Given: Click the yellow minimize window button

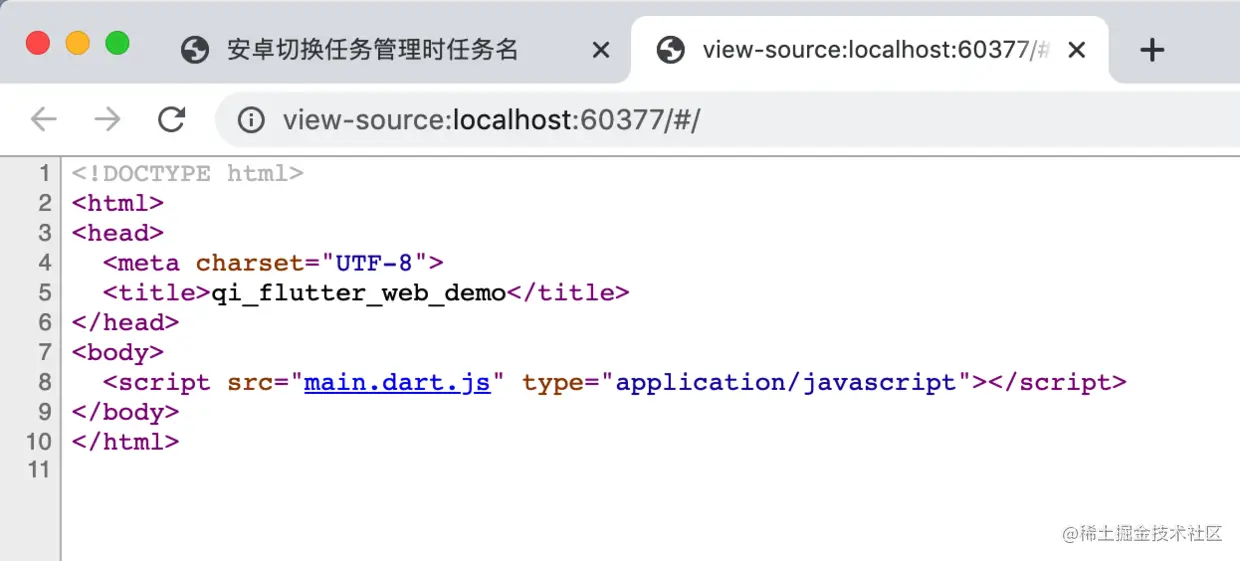Looking at the screenshot, I should click(78, 44).
